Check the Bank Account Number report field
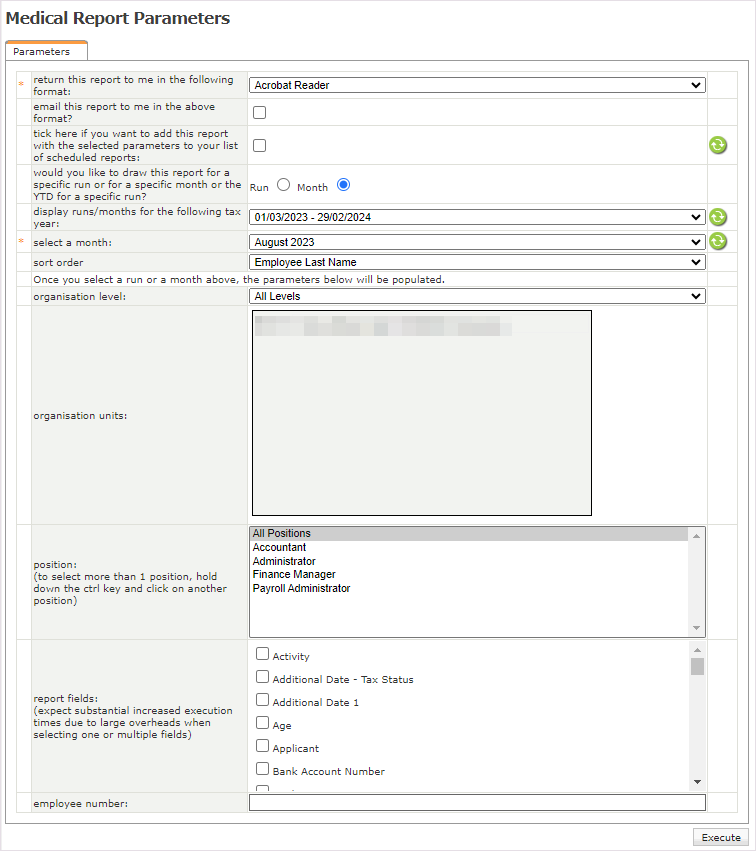756x851 pixels. (x=263, y=769)
